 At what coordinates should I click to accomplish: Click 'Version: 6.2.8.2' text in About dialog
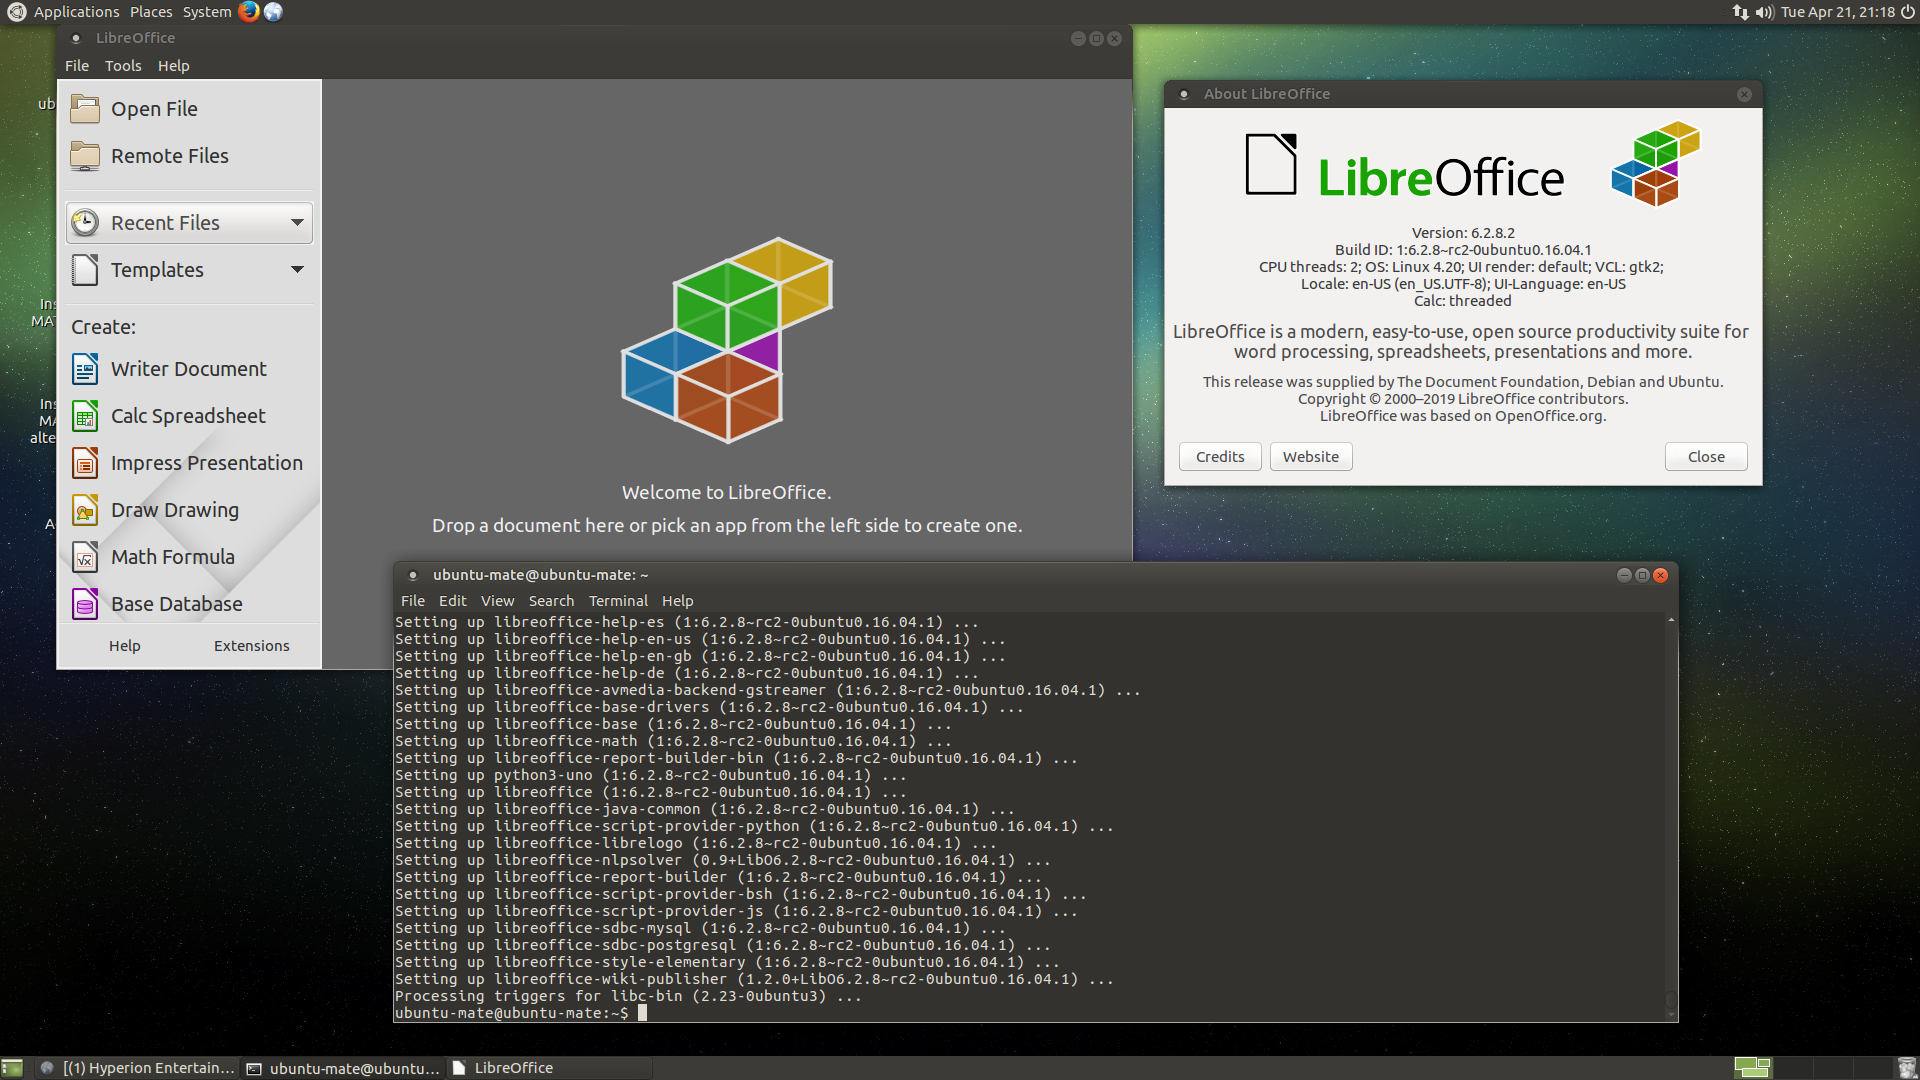tap(1462, 233)
